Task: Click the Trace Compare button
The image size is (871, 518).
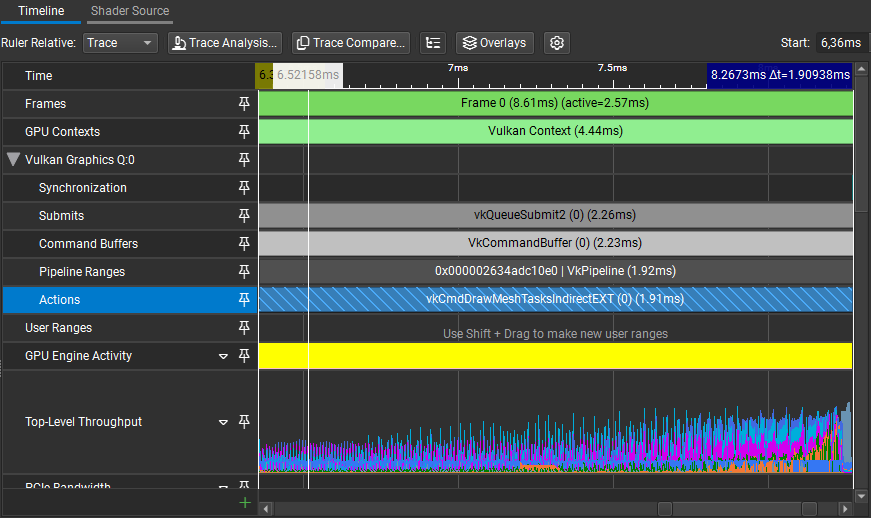Action: pos(350,43)
